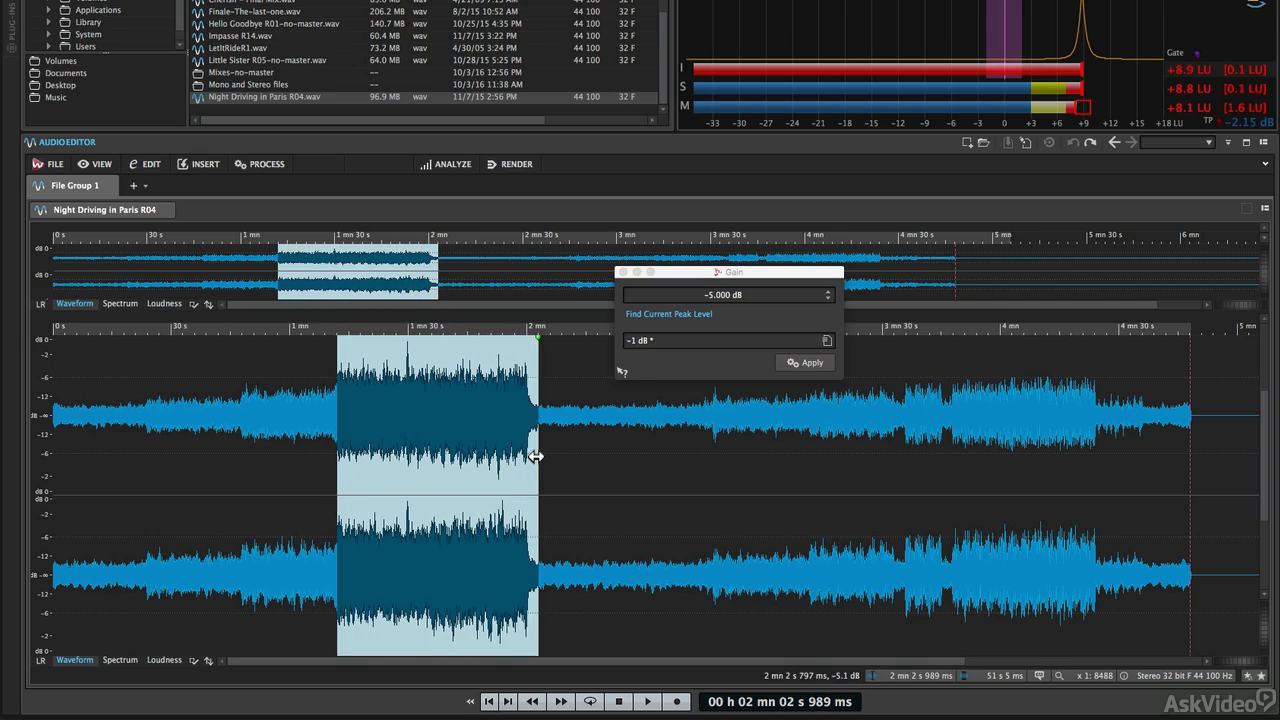Navigate backward with the left arrow icon

(x=1114, y=143)
